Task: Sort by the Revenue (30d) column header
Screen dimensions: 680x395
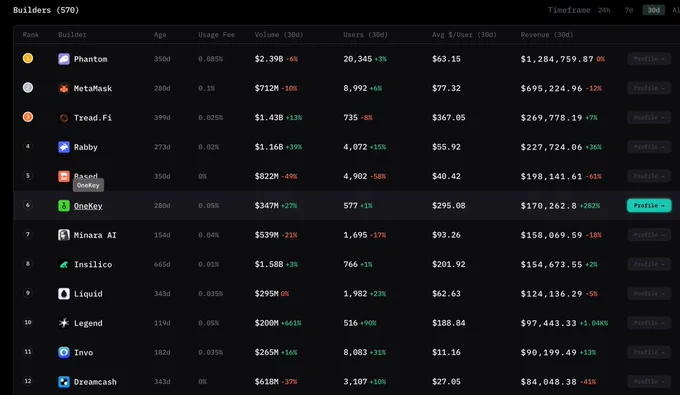Action: (547, 35)
